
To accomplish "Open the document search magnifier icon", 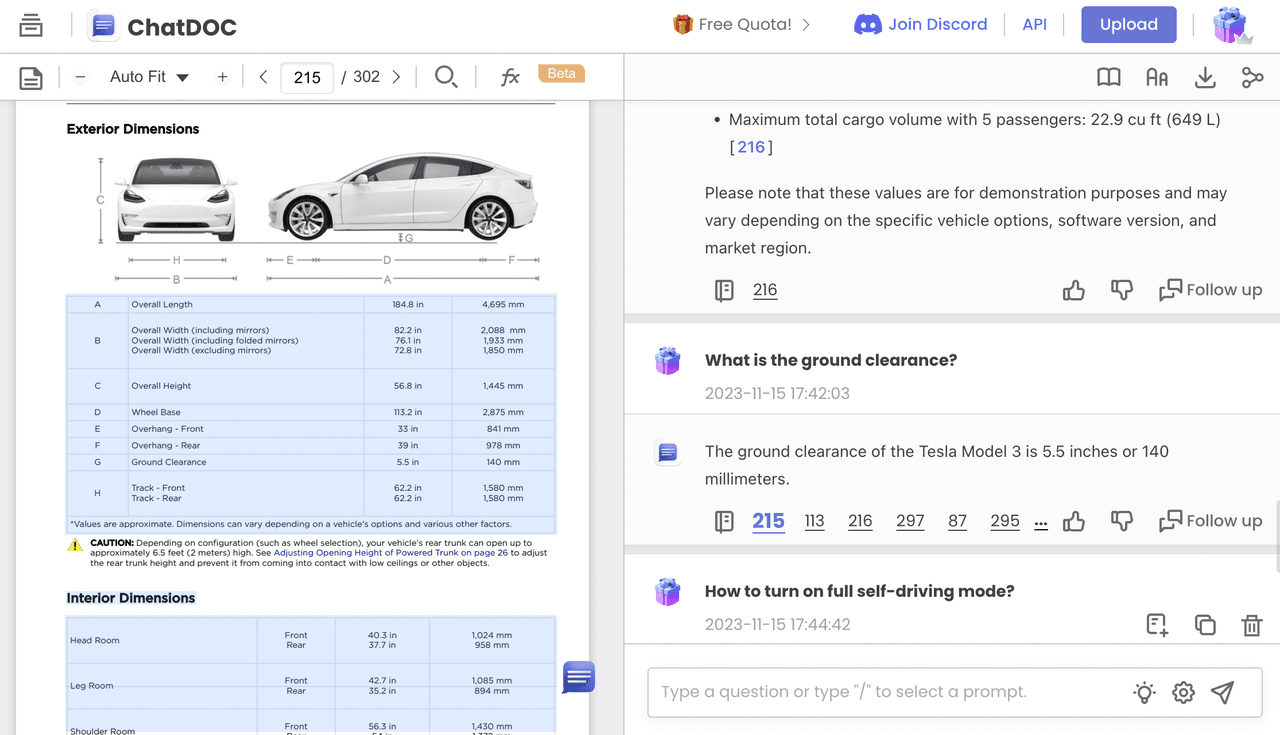I will (x=446, y=77).
